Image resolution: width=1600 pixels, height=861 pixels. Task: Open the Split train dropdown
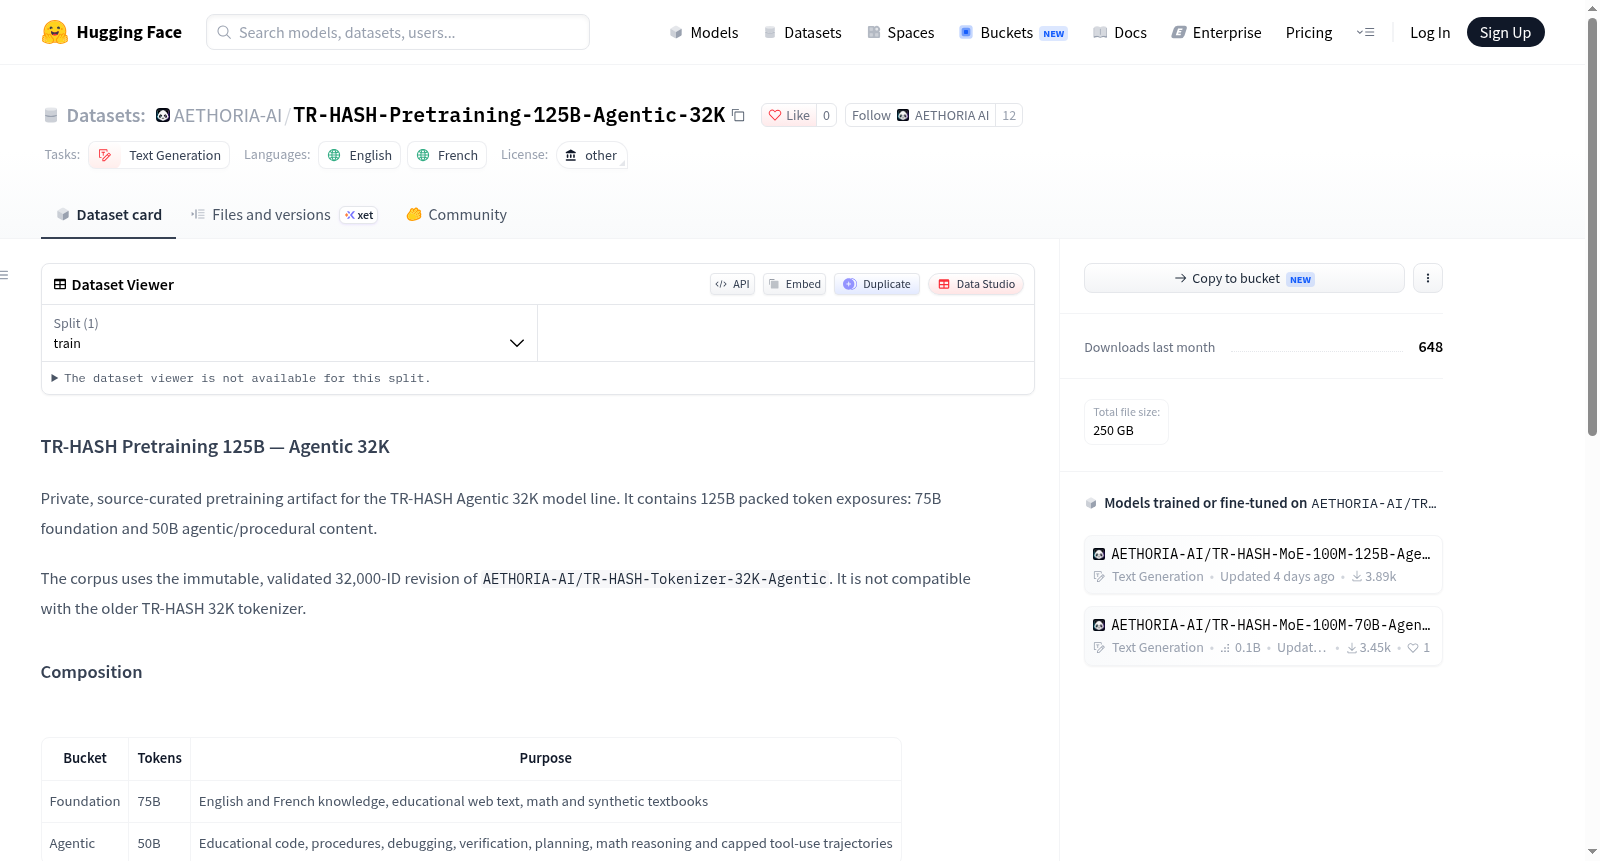click(289, 333)
